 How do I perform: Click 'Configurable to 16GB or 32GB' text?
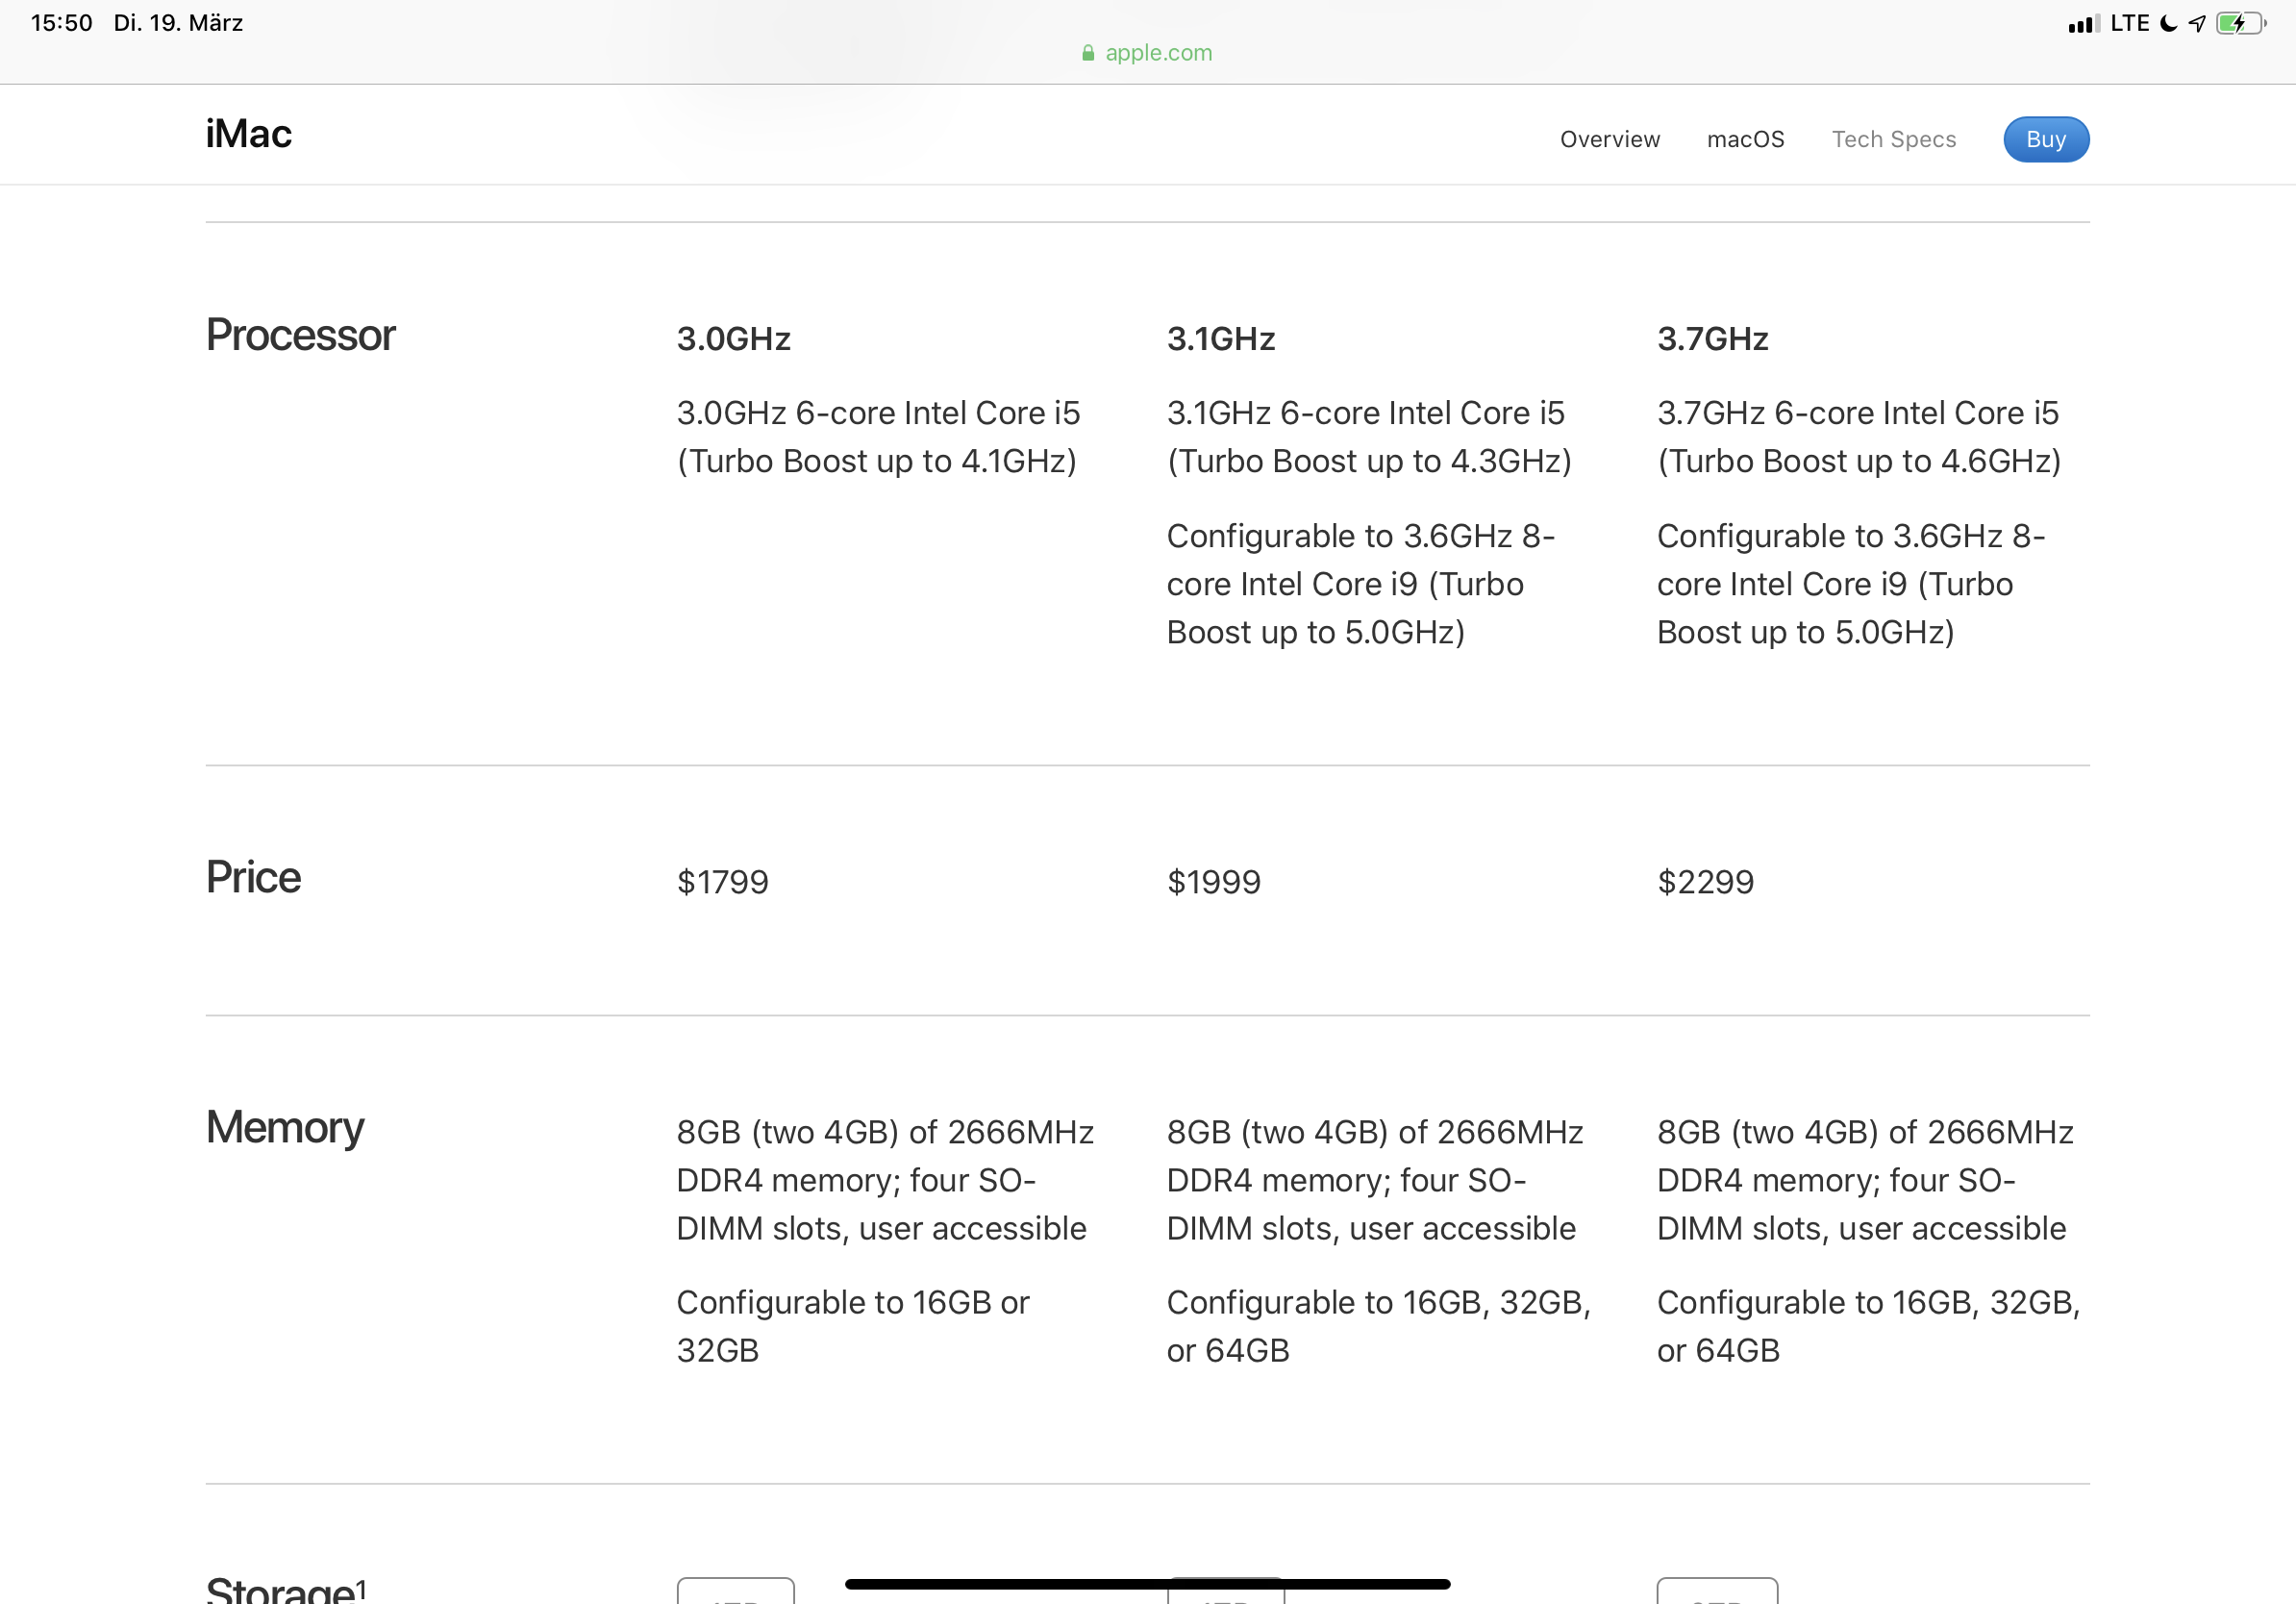click(853, 1326)
